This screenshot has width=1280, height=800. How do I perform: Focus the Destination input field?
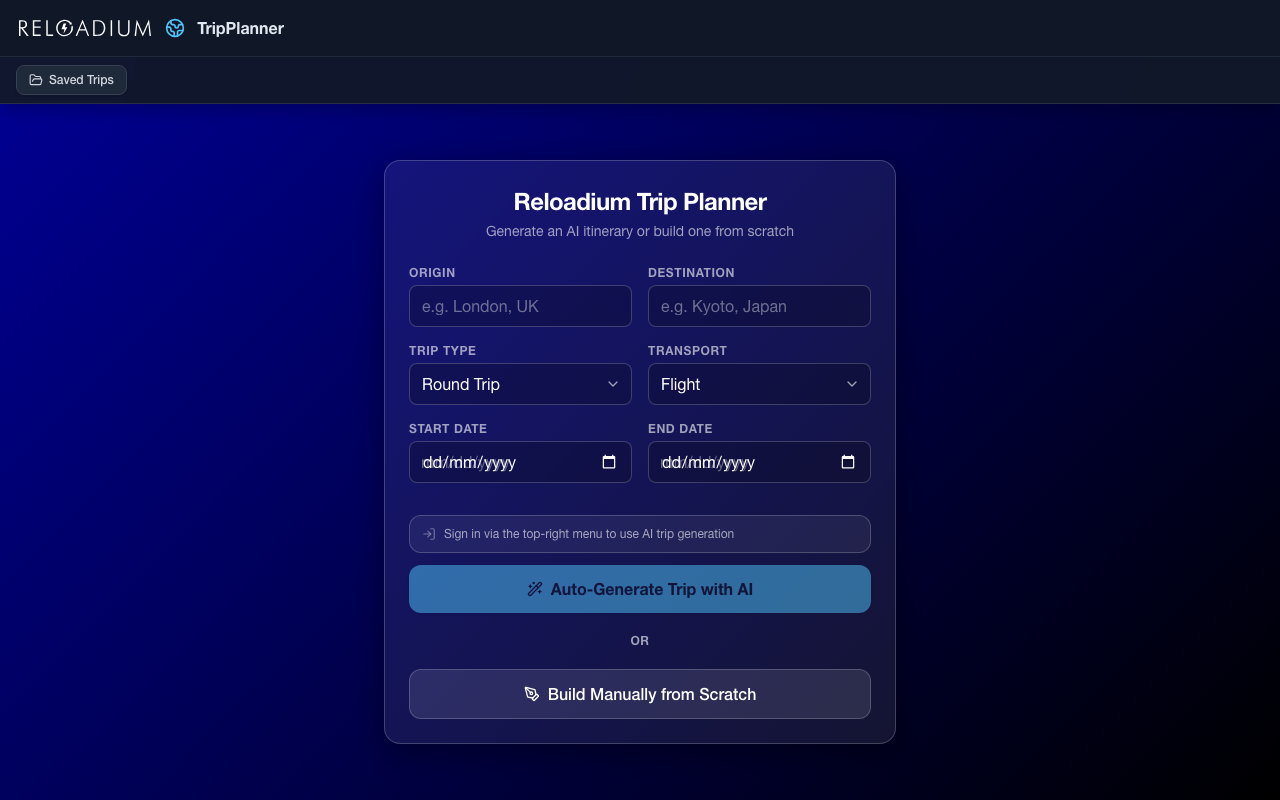pos(759,306)
